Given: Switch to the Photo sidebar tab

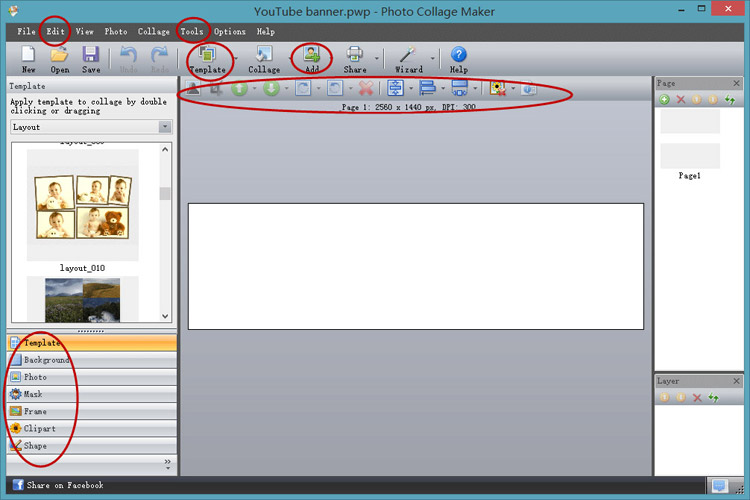Looking at the screenshot, I should click(92, 377).
